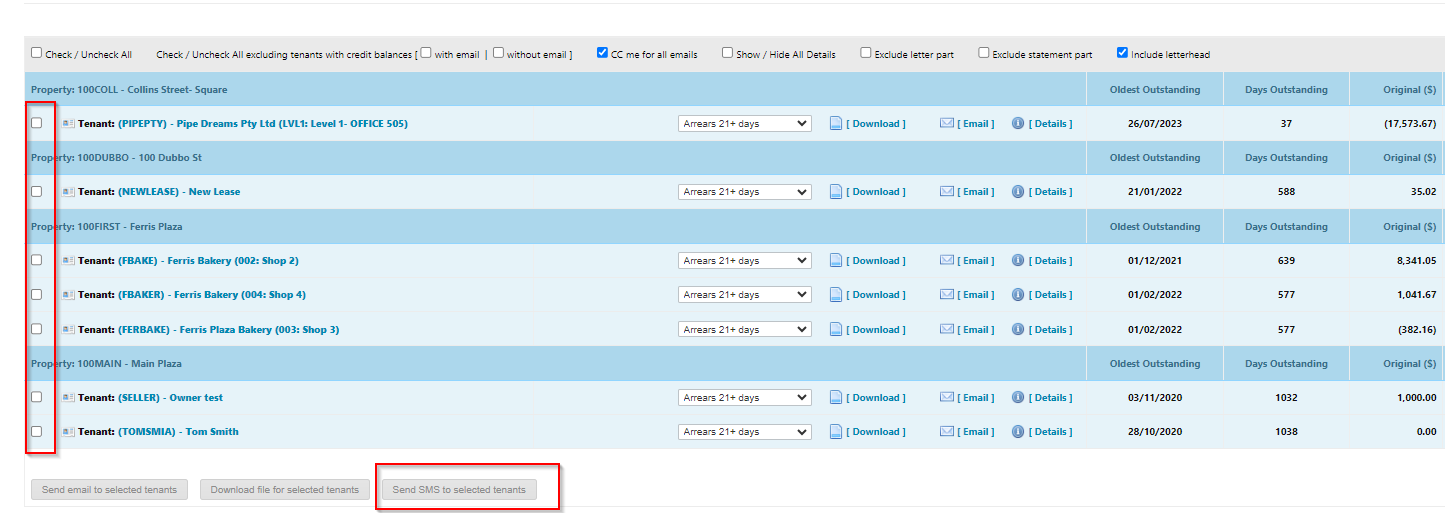Toggle the Check / Uncheck All checkbox
The width and height of the screenshot is (1445, 513).
click(37, 53)
